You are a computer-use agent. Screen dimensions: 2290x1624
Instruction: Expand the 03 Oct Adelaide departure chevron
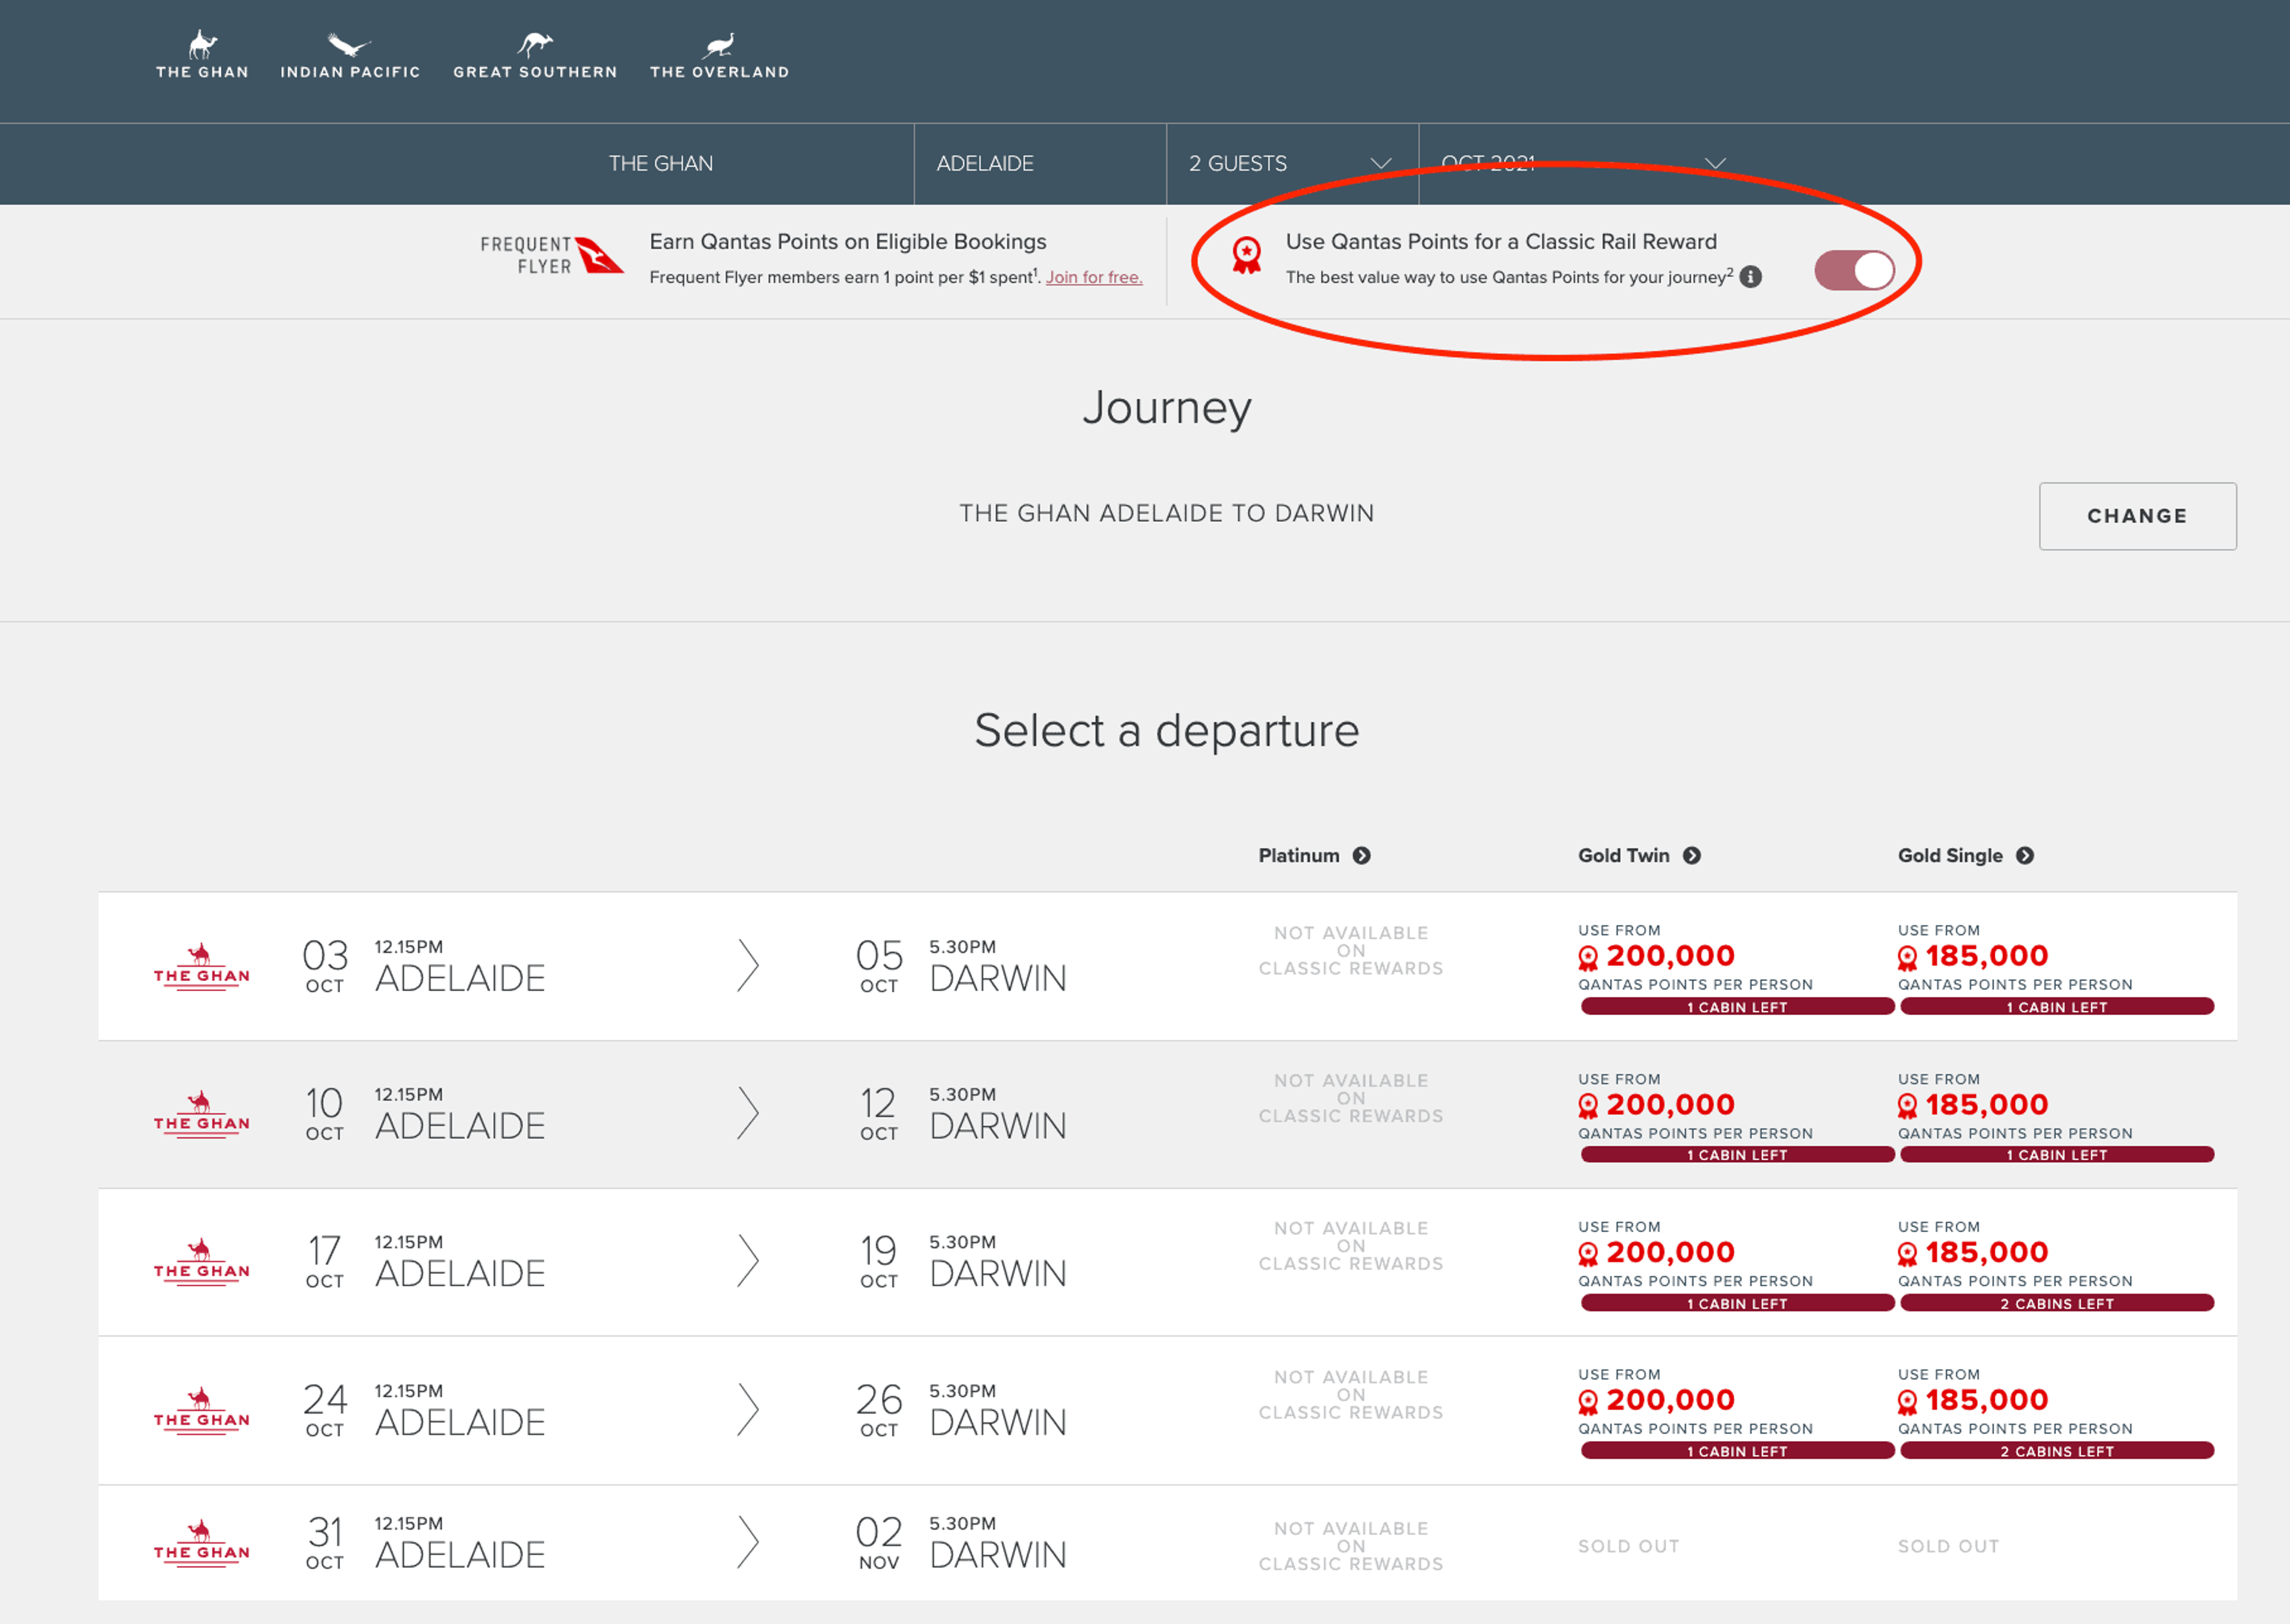tap(747, 966)
